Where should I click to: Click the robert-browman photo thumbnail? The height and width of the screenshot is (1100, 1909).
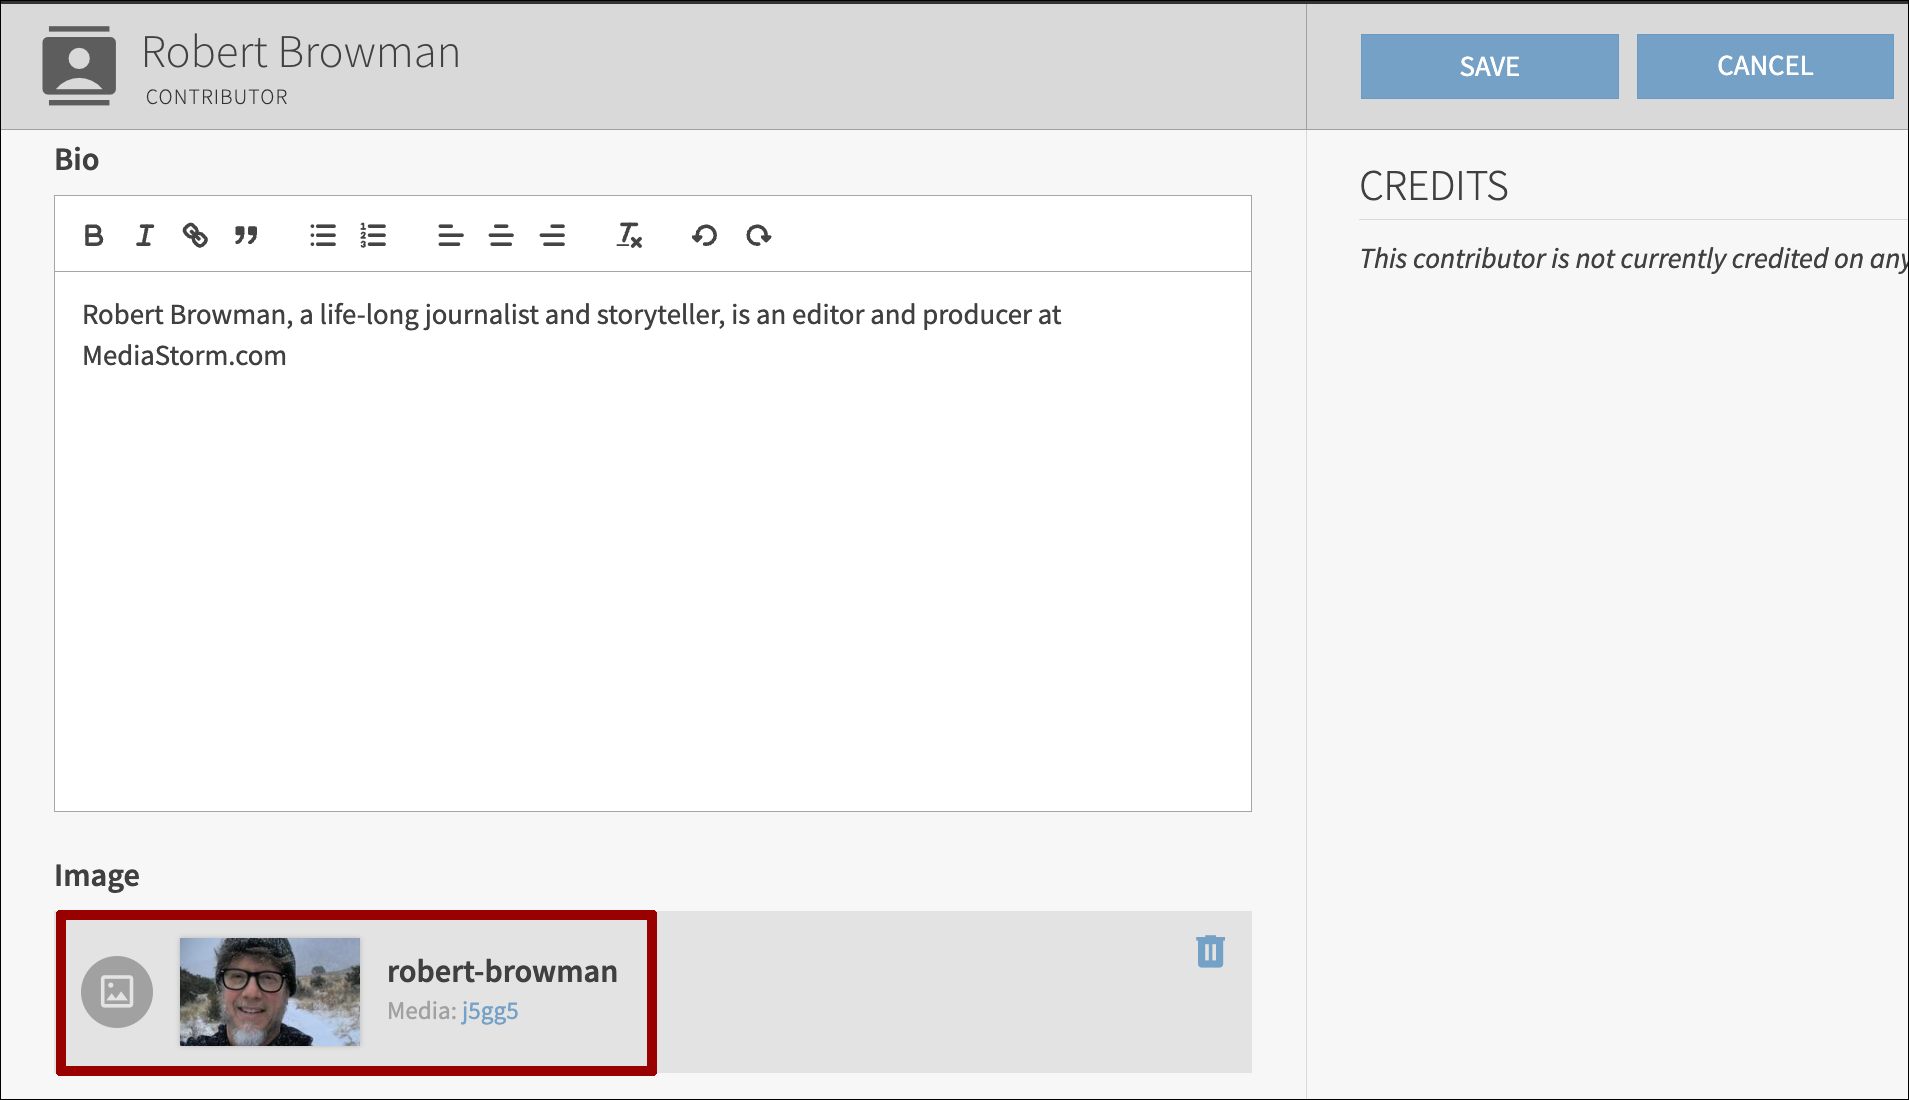pos(270,991)
